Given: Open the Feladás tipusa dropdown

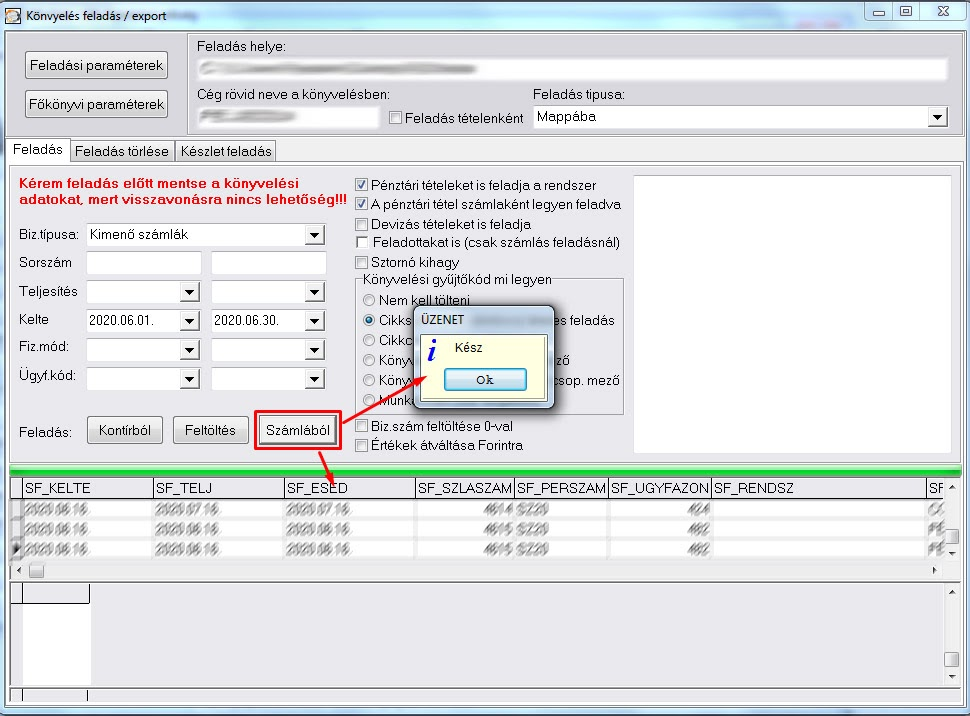Looking at the screenshot, I should tap(937, 117).
